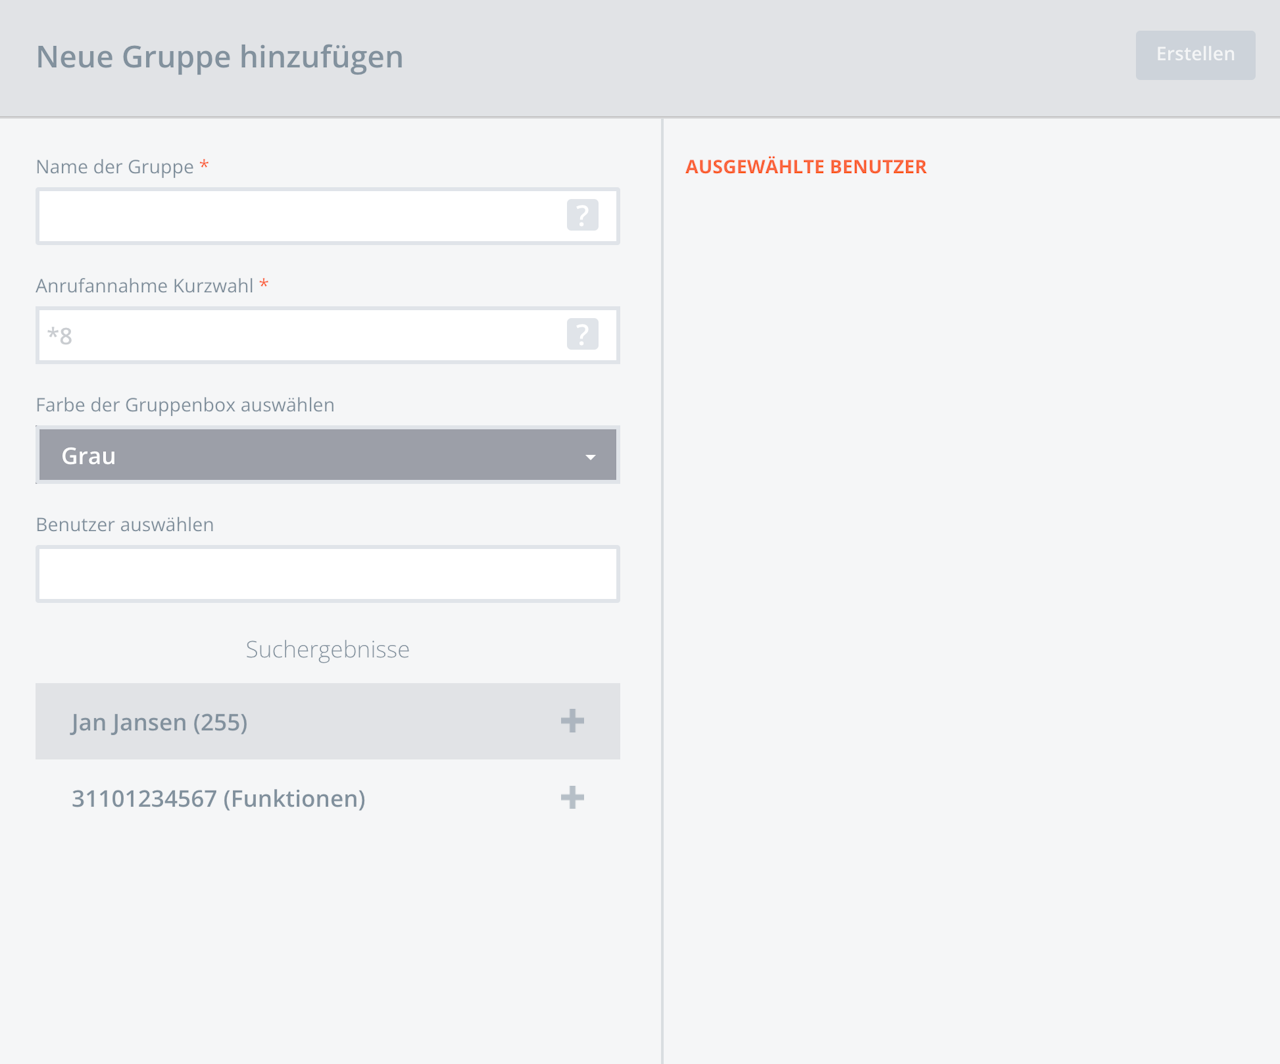Click the Suchergebnisse heading
This screenshot has height=1064, width=1280.
[328, 649]
